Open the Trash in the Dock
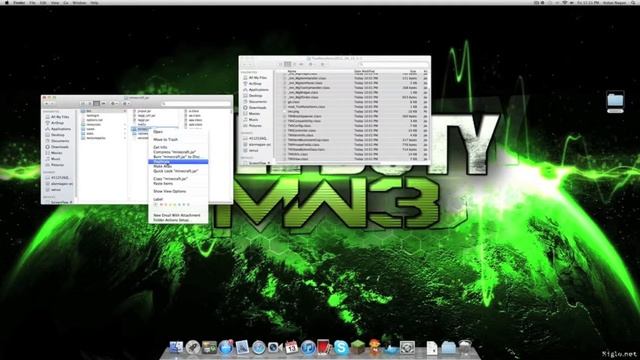The image size is (640, 360). 465,347
